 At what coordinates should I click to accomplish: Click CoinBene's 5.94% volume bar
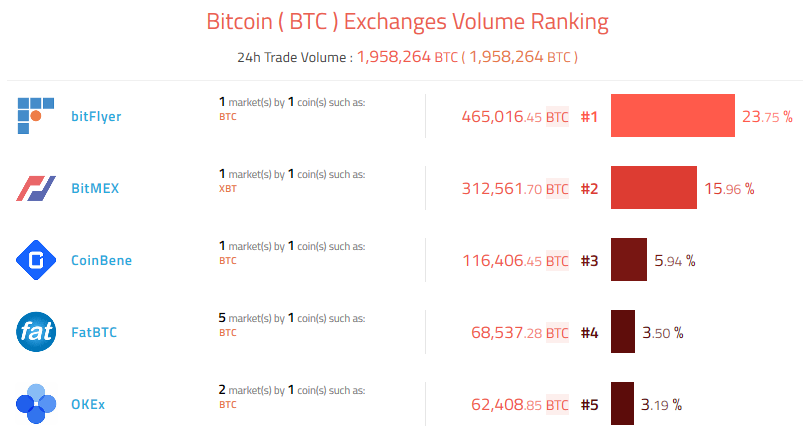coord(628,260)
